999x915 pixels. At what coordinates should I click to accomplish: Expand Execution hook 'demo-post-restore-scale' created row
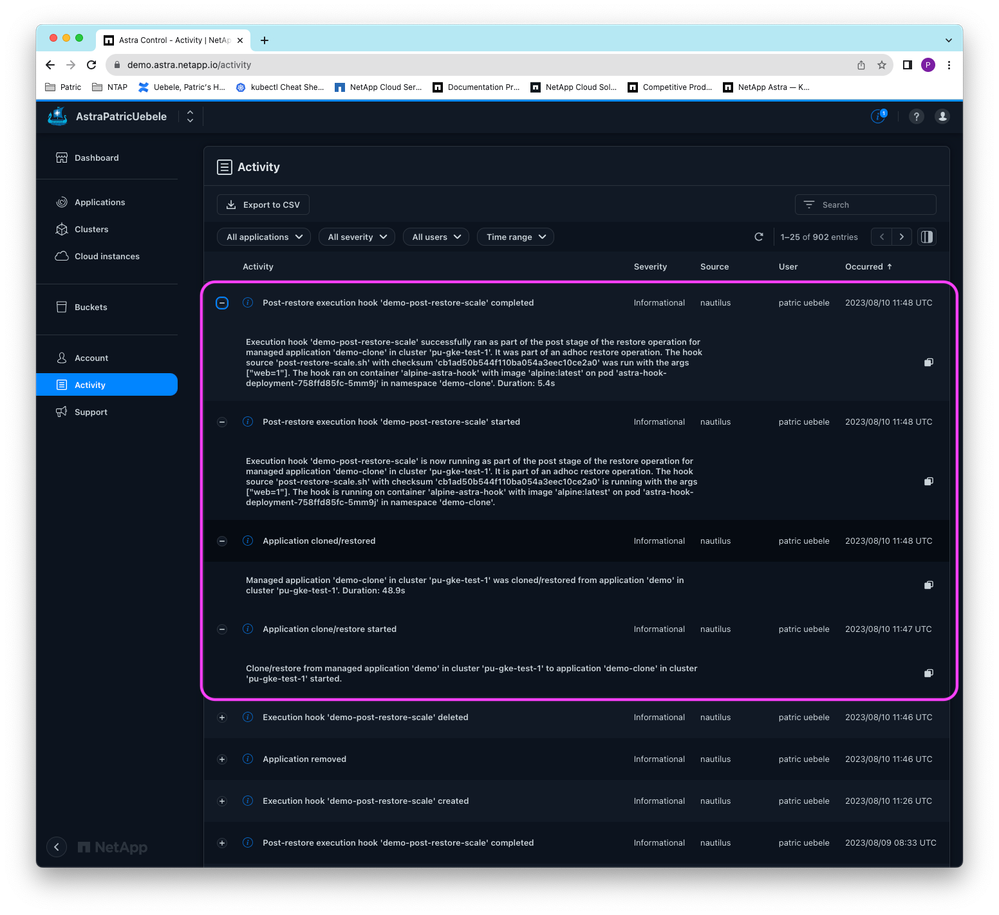pyautogui.click(x=222, y=802)
